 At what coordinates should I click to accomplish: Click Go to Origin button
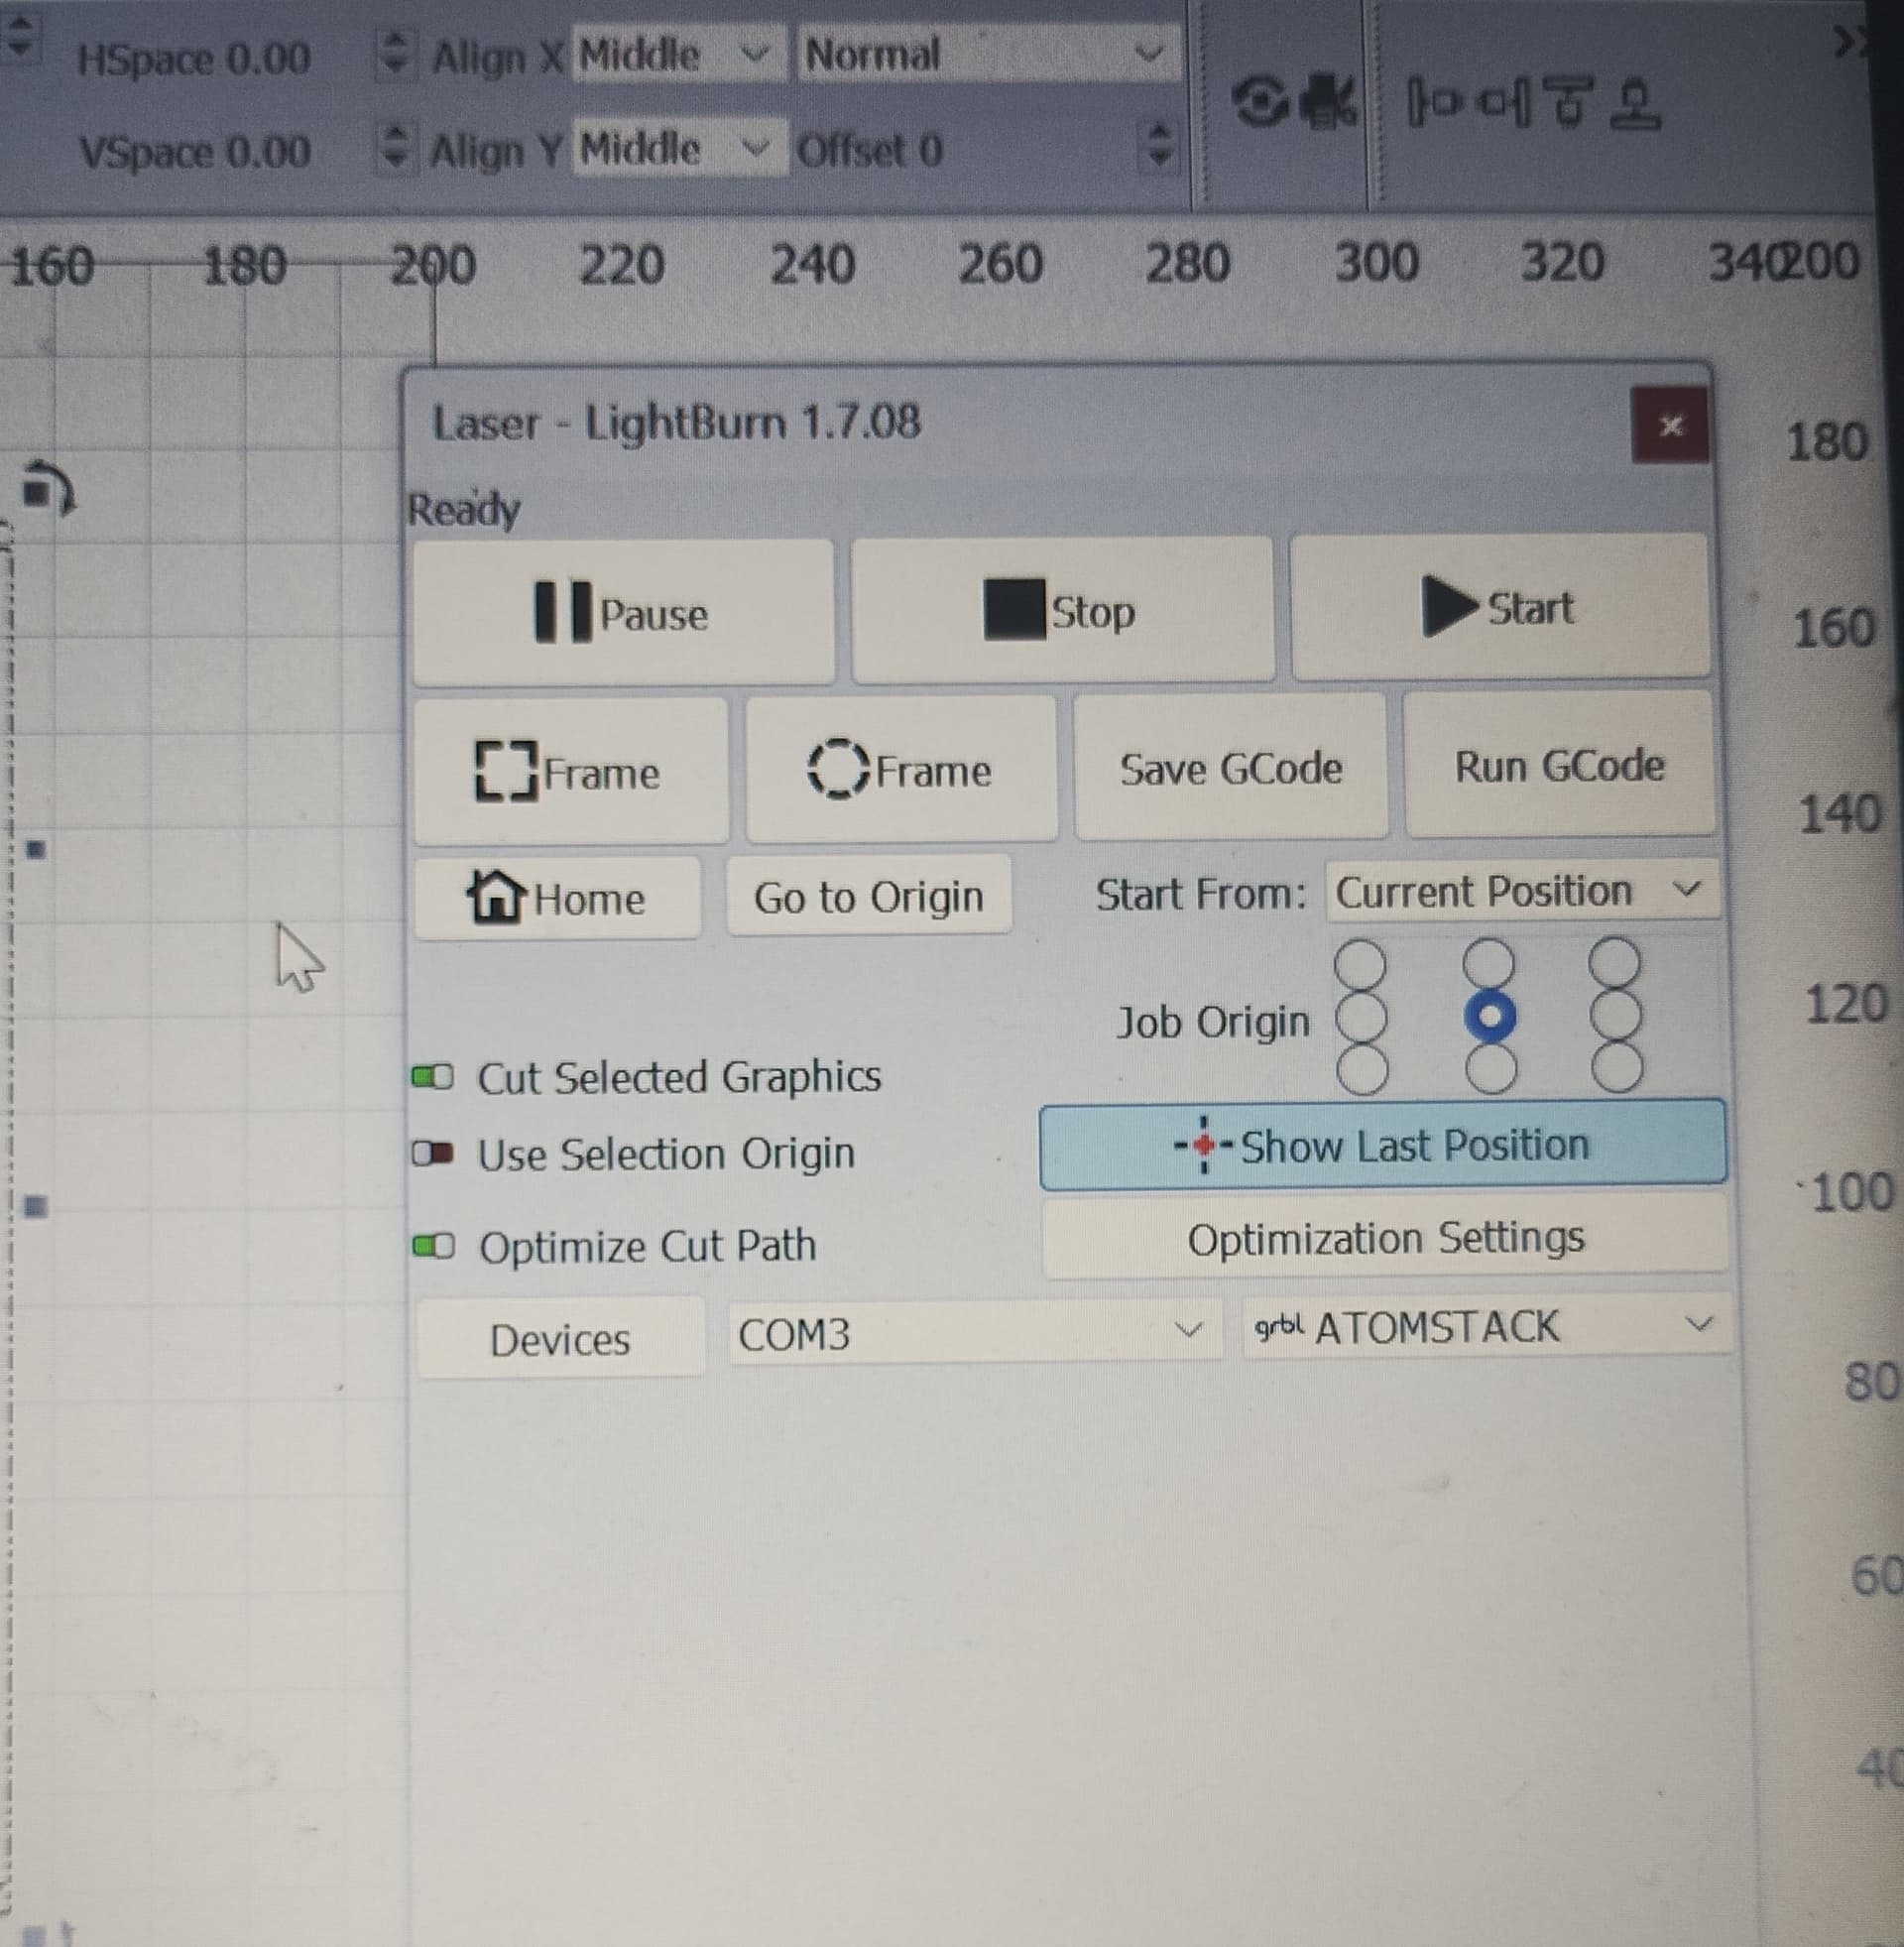(x=868, y=895)
